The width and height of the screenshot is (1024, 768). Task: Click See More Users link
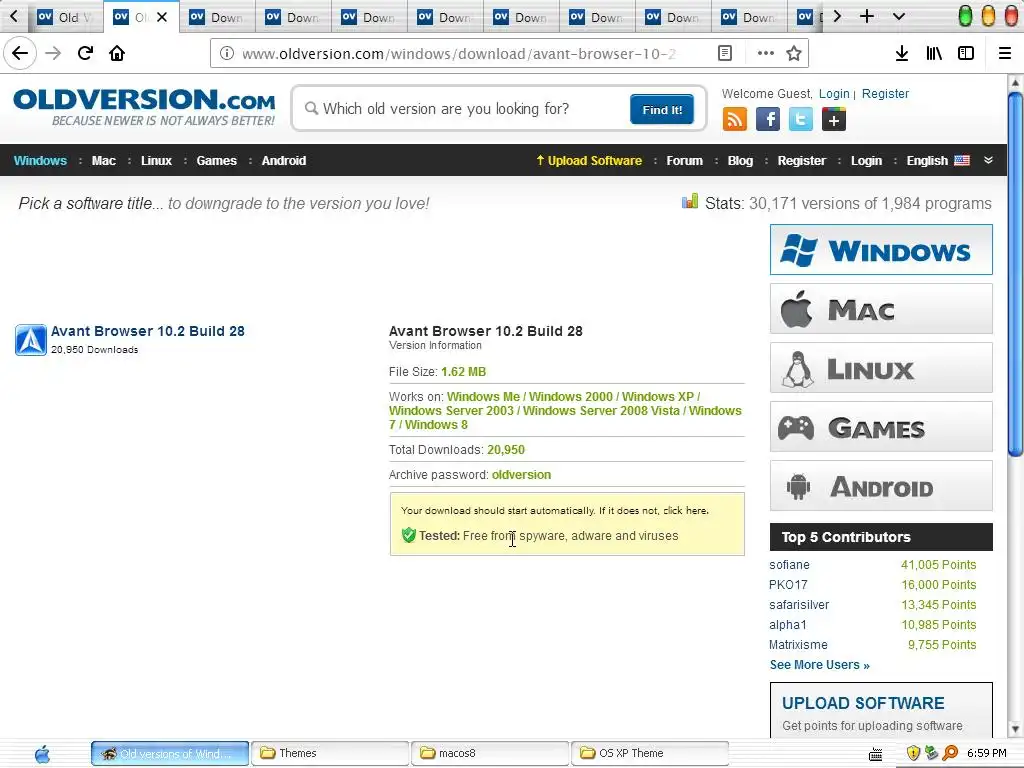pos(820,665)
